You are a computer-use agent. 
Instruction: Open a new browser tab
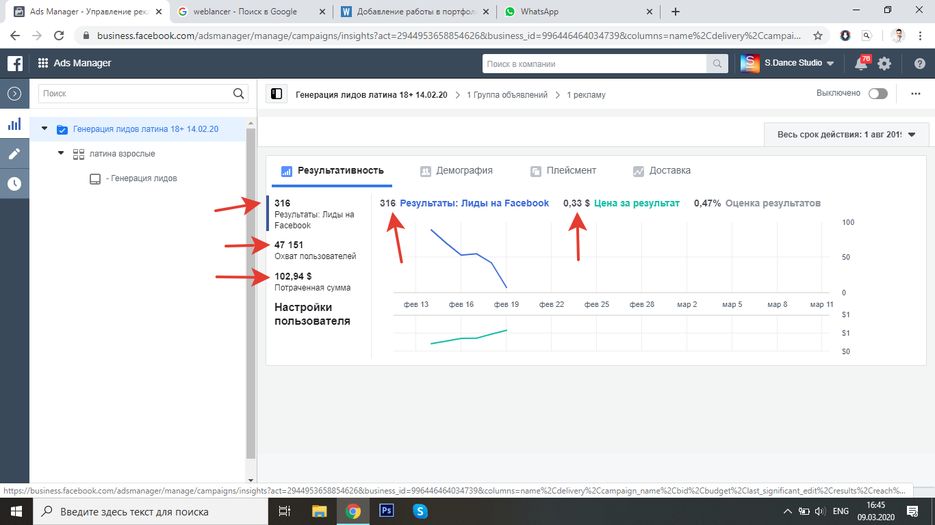[675, 12]
